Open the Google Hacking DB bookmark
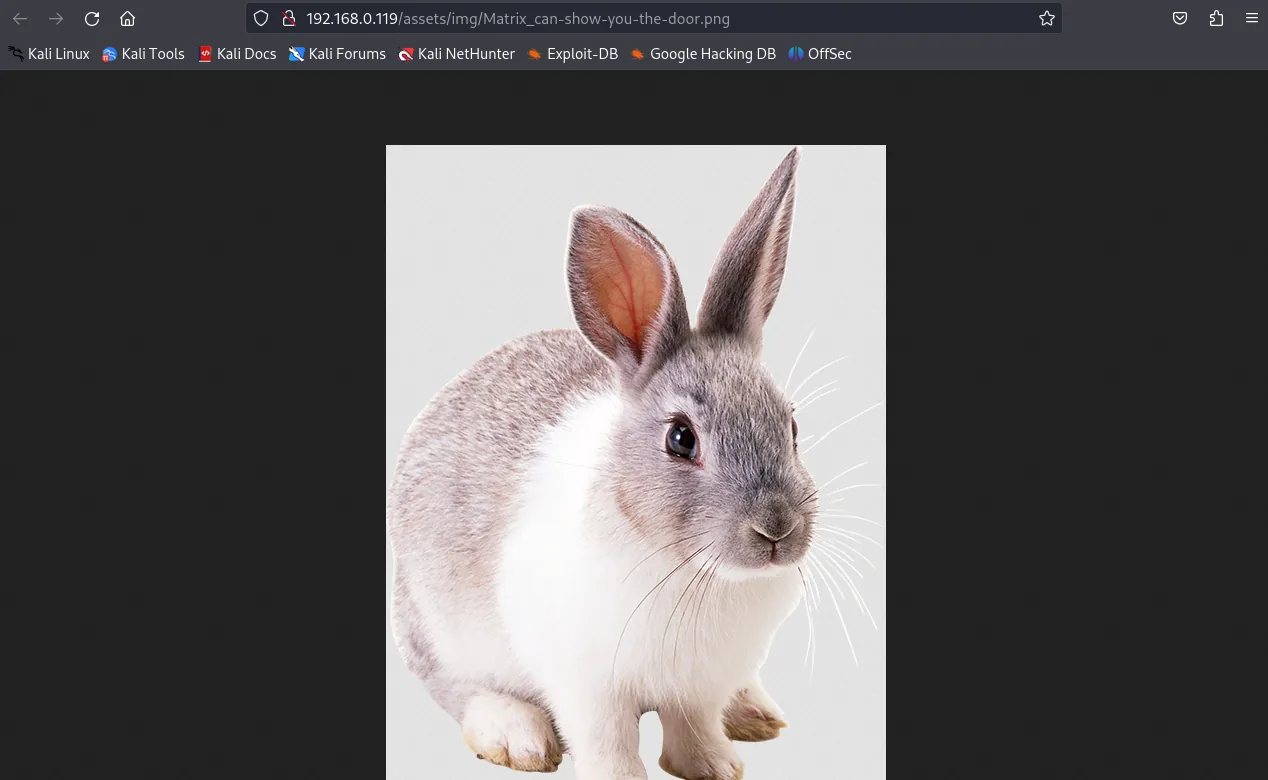 [703, 54]
